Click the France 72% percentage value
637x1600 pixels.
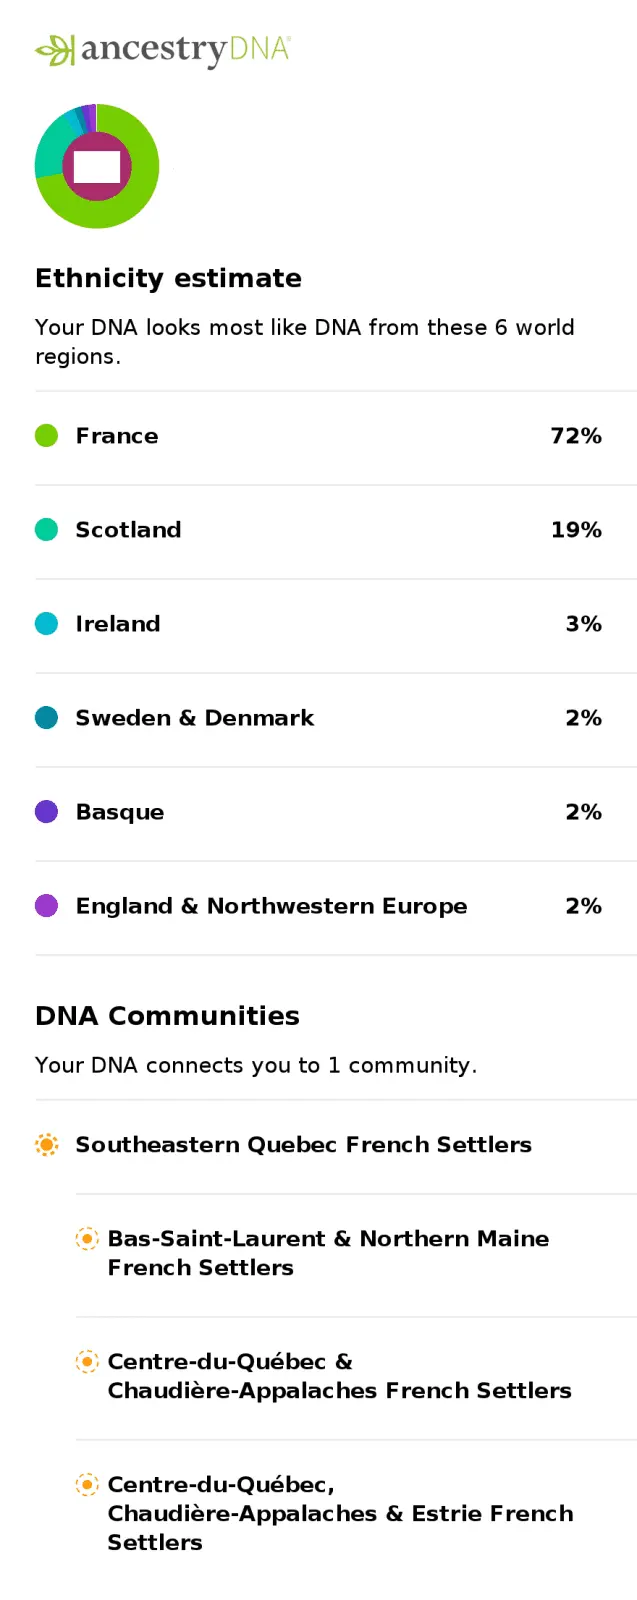576,436
